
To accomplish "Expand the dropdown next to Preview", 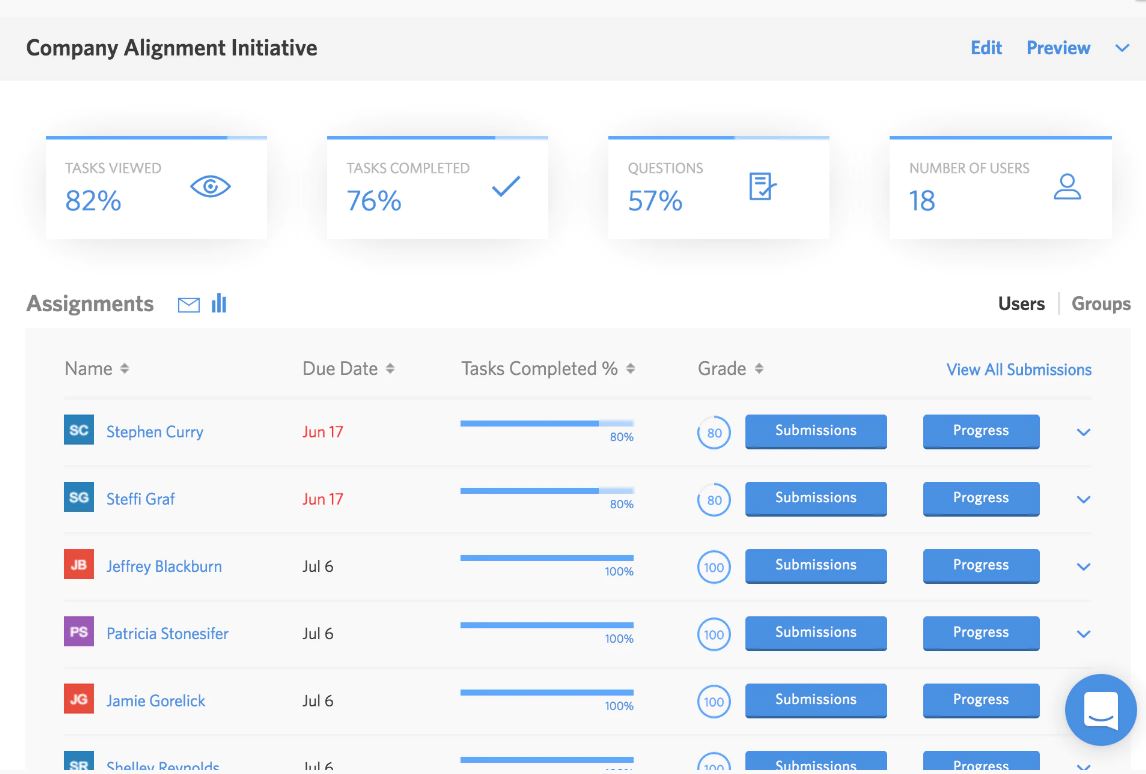I will point(1122,48).
